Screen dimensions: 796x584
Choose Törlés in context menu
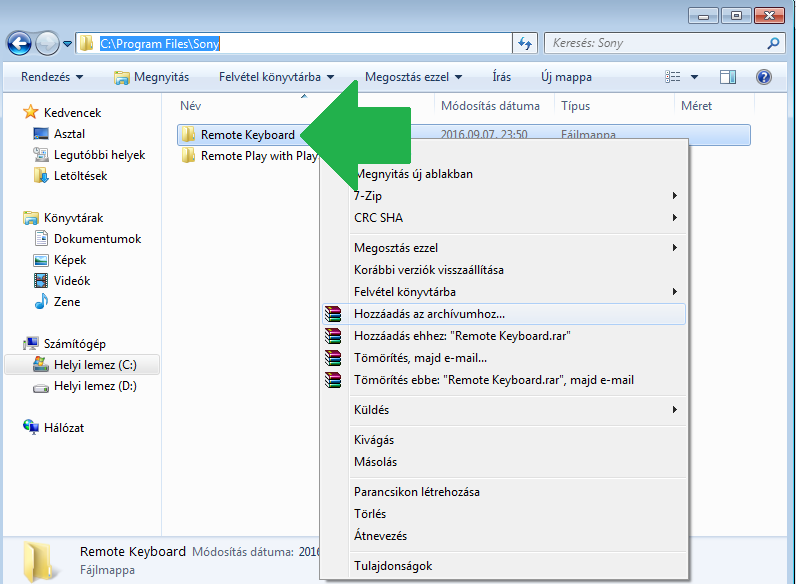(504, 514)
